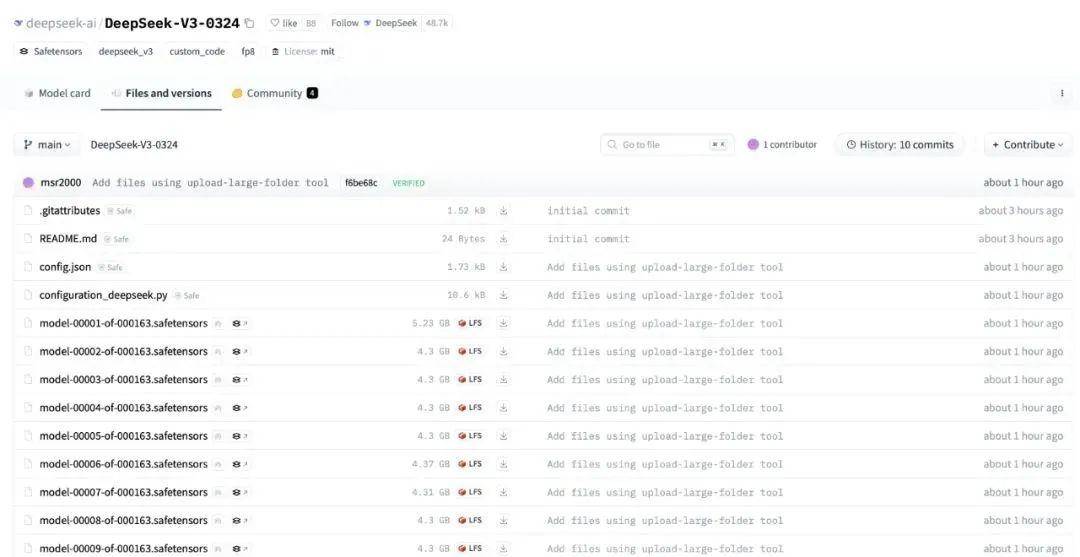Click LFS badge on model-00001 row
This screenshot has height=557, width=1080.
pyautogui.click(x=470, y=324)
